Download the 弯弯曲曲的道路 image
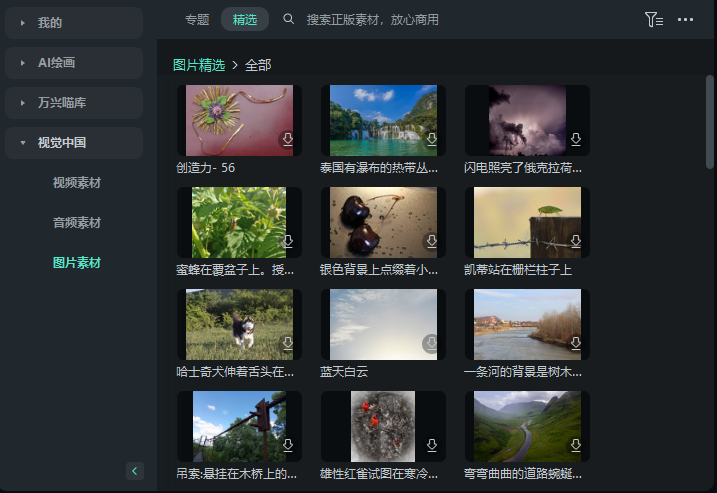 [576, 445]
